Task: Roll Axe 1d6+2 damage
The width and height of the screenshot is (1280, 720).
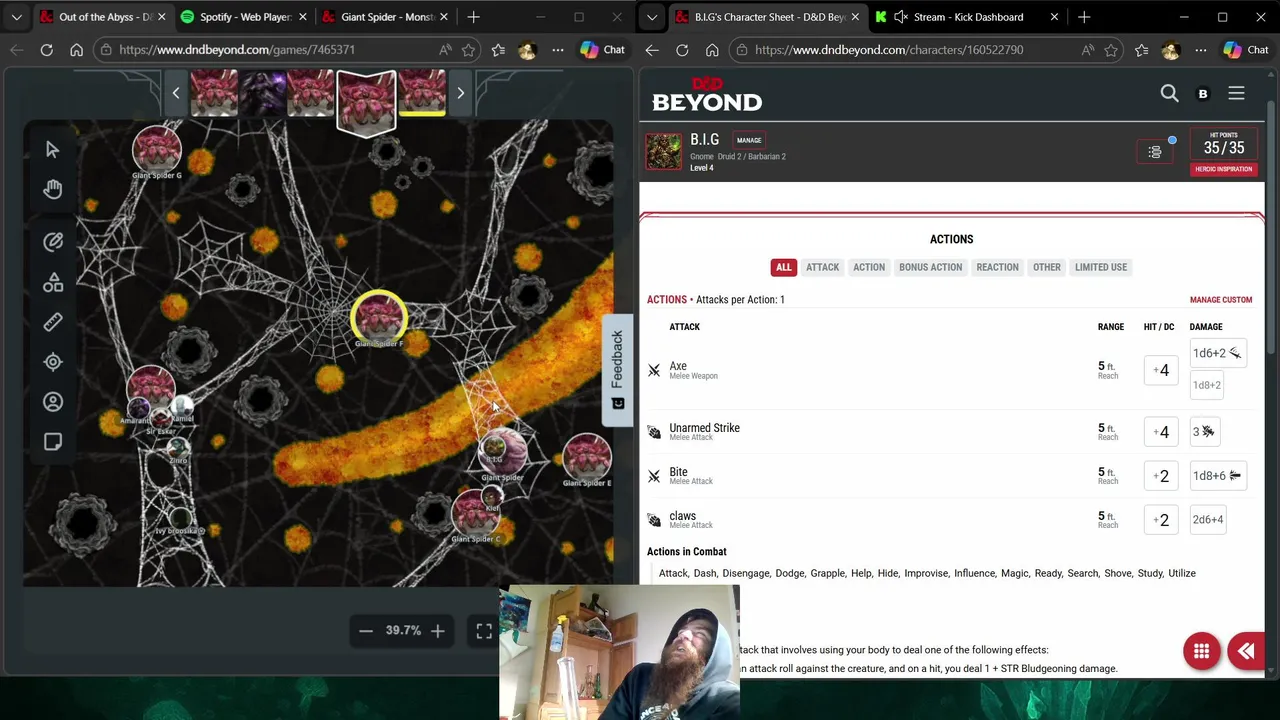Action: point(1217,353)
